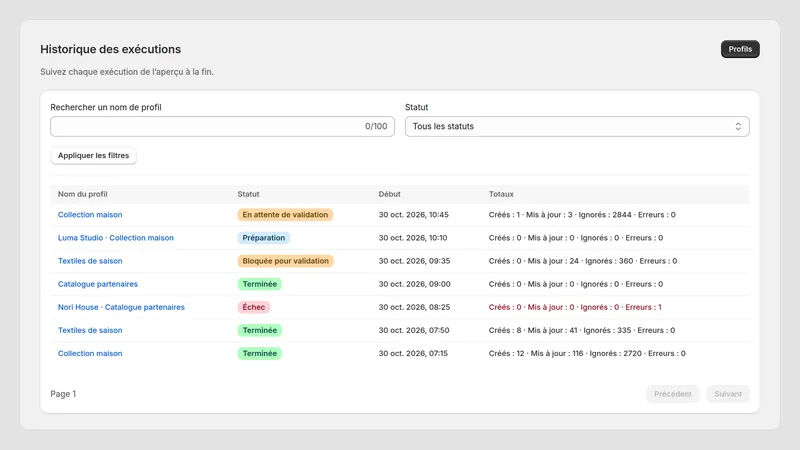
Task: Open the Tous les statuts dropdown
Action: [577, 127]
